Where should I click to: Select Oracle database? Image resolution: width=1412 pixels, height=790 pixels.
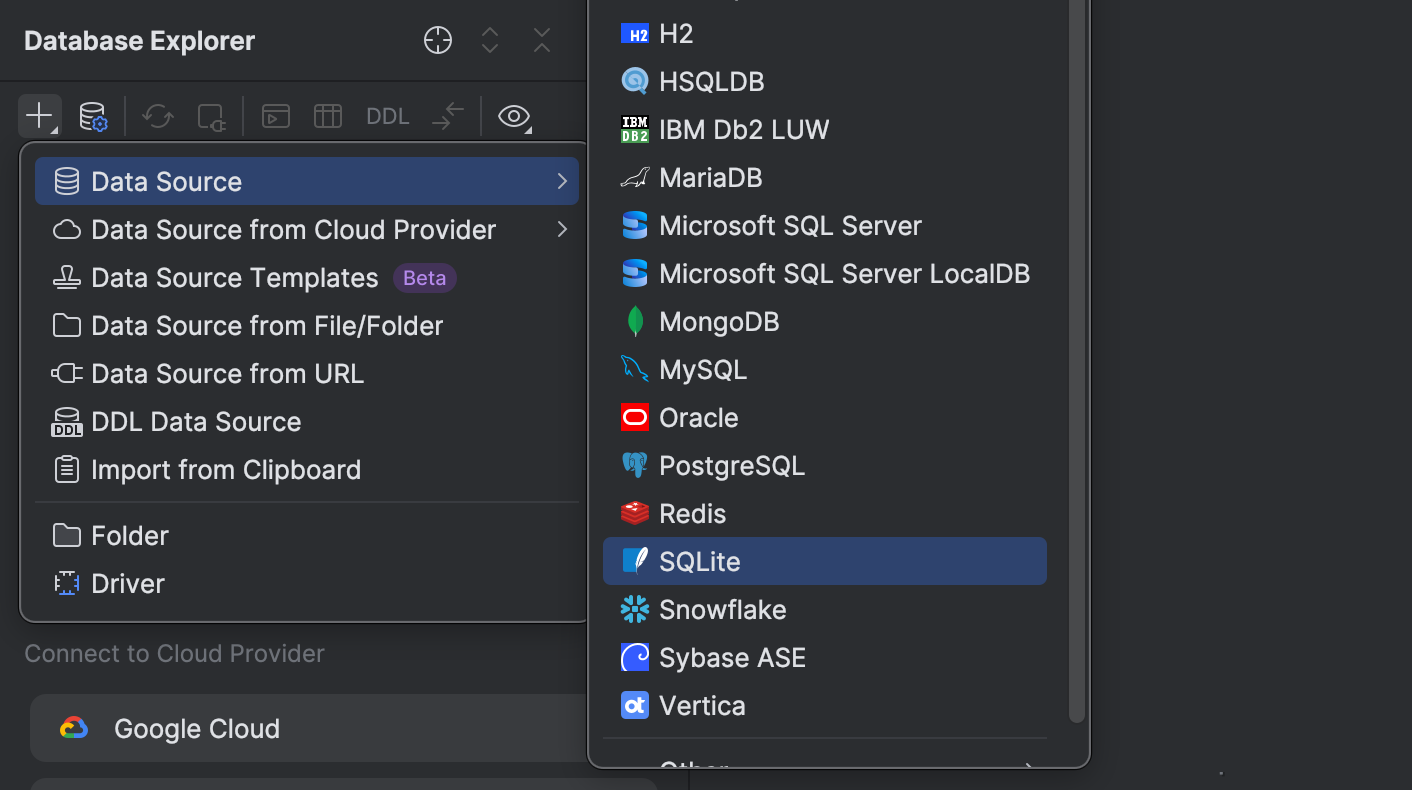point(825,417)
